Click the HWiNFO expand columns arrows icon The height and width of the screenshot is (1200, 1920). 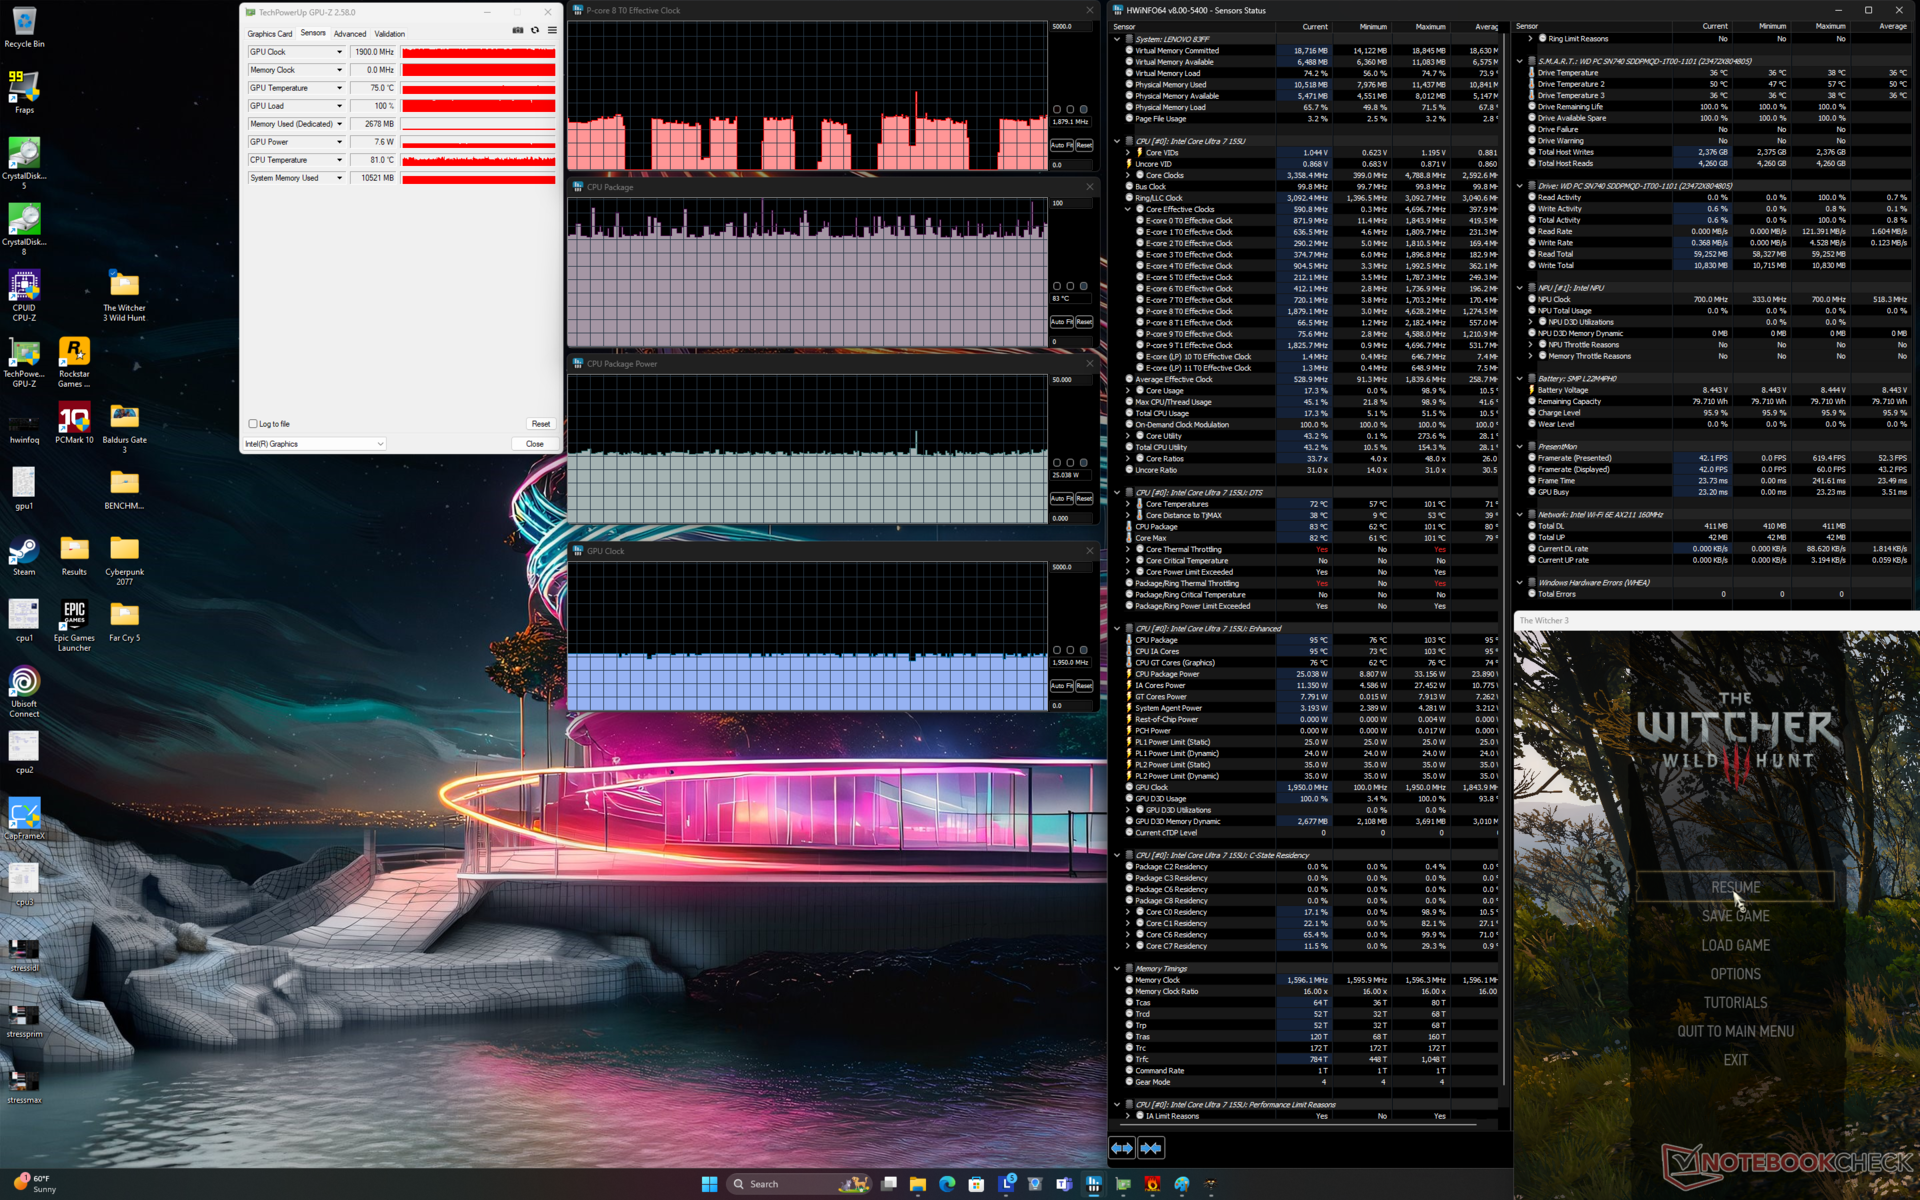[x=1122, y=1148]
